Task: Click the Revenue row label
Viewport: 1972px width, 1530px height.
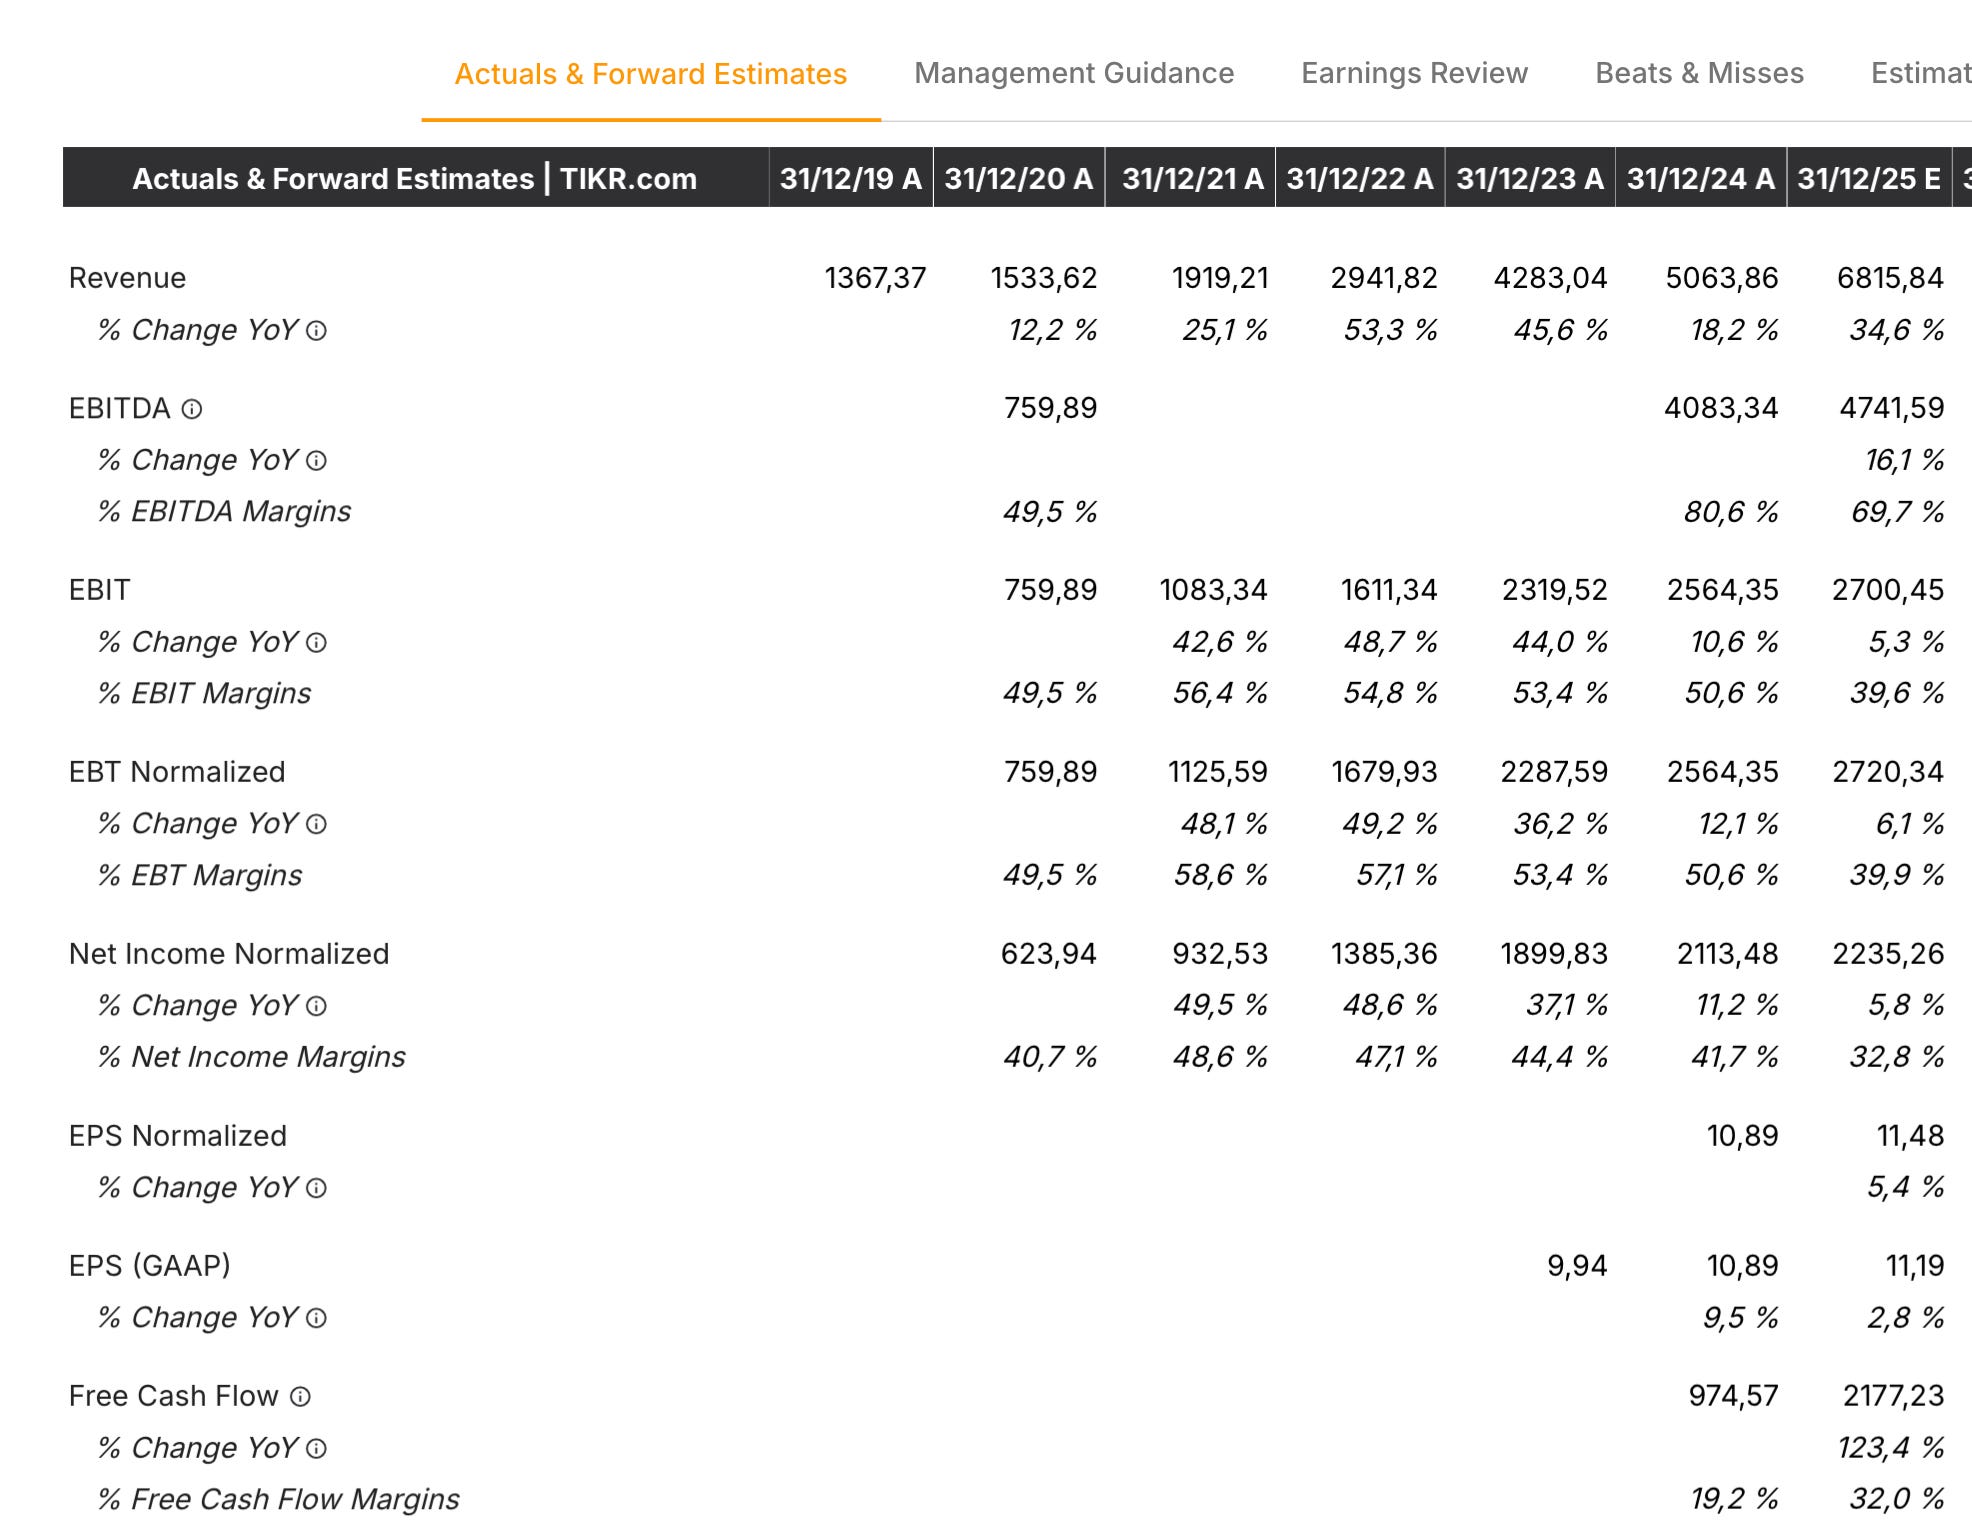Action: click(x=127, y=278)
